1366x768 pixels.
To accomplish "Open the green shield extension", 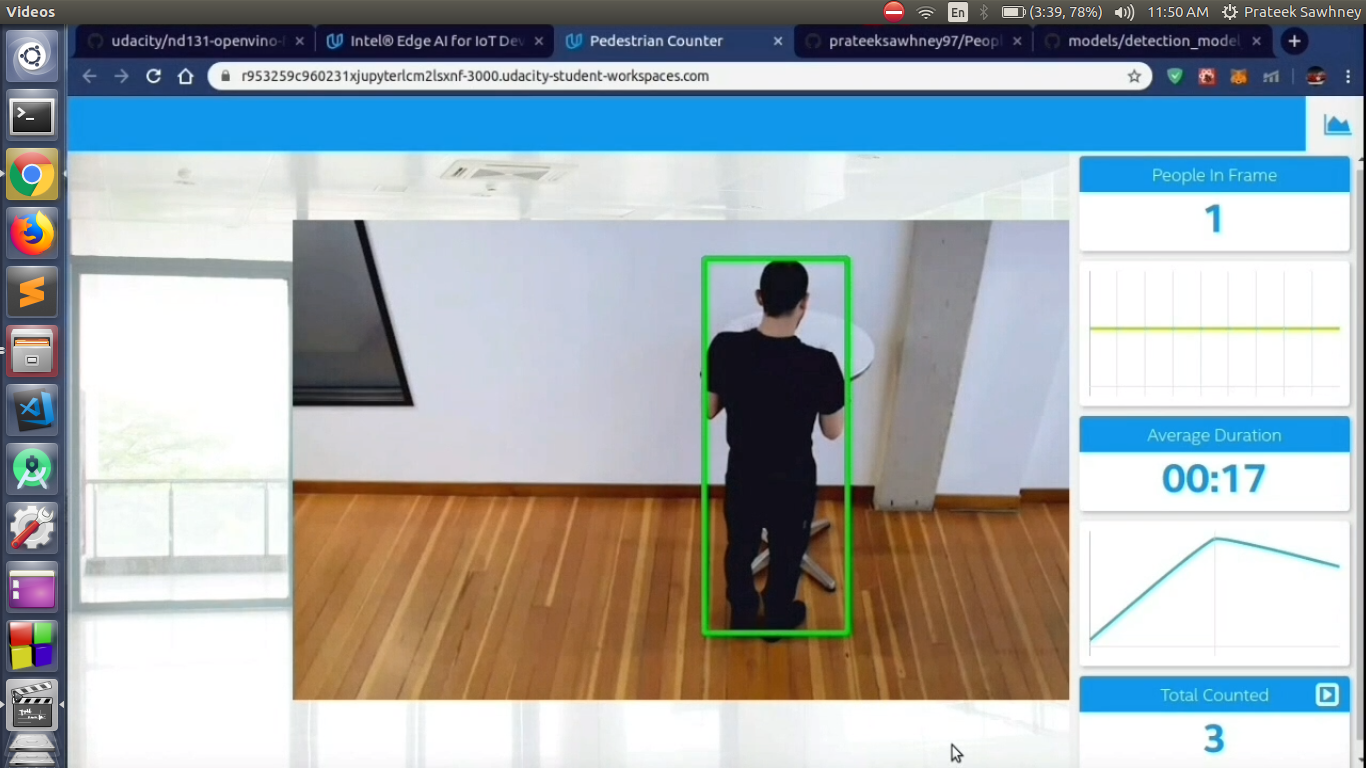I will tap(1175, 76).
